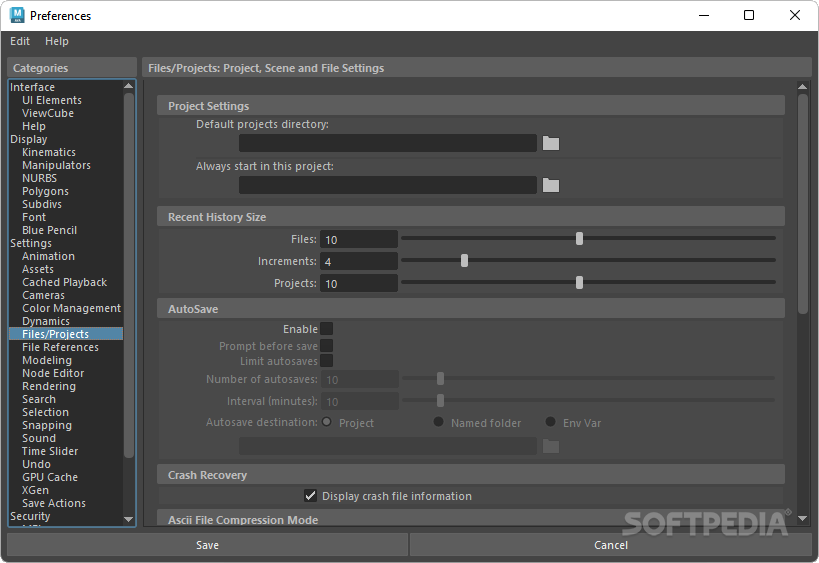Open the Help menu

(56, 41)
